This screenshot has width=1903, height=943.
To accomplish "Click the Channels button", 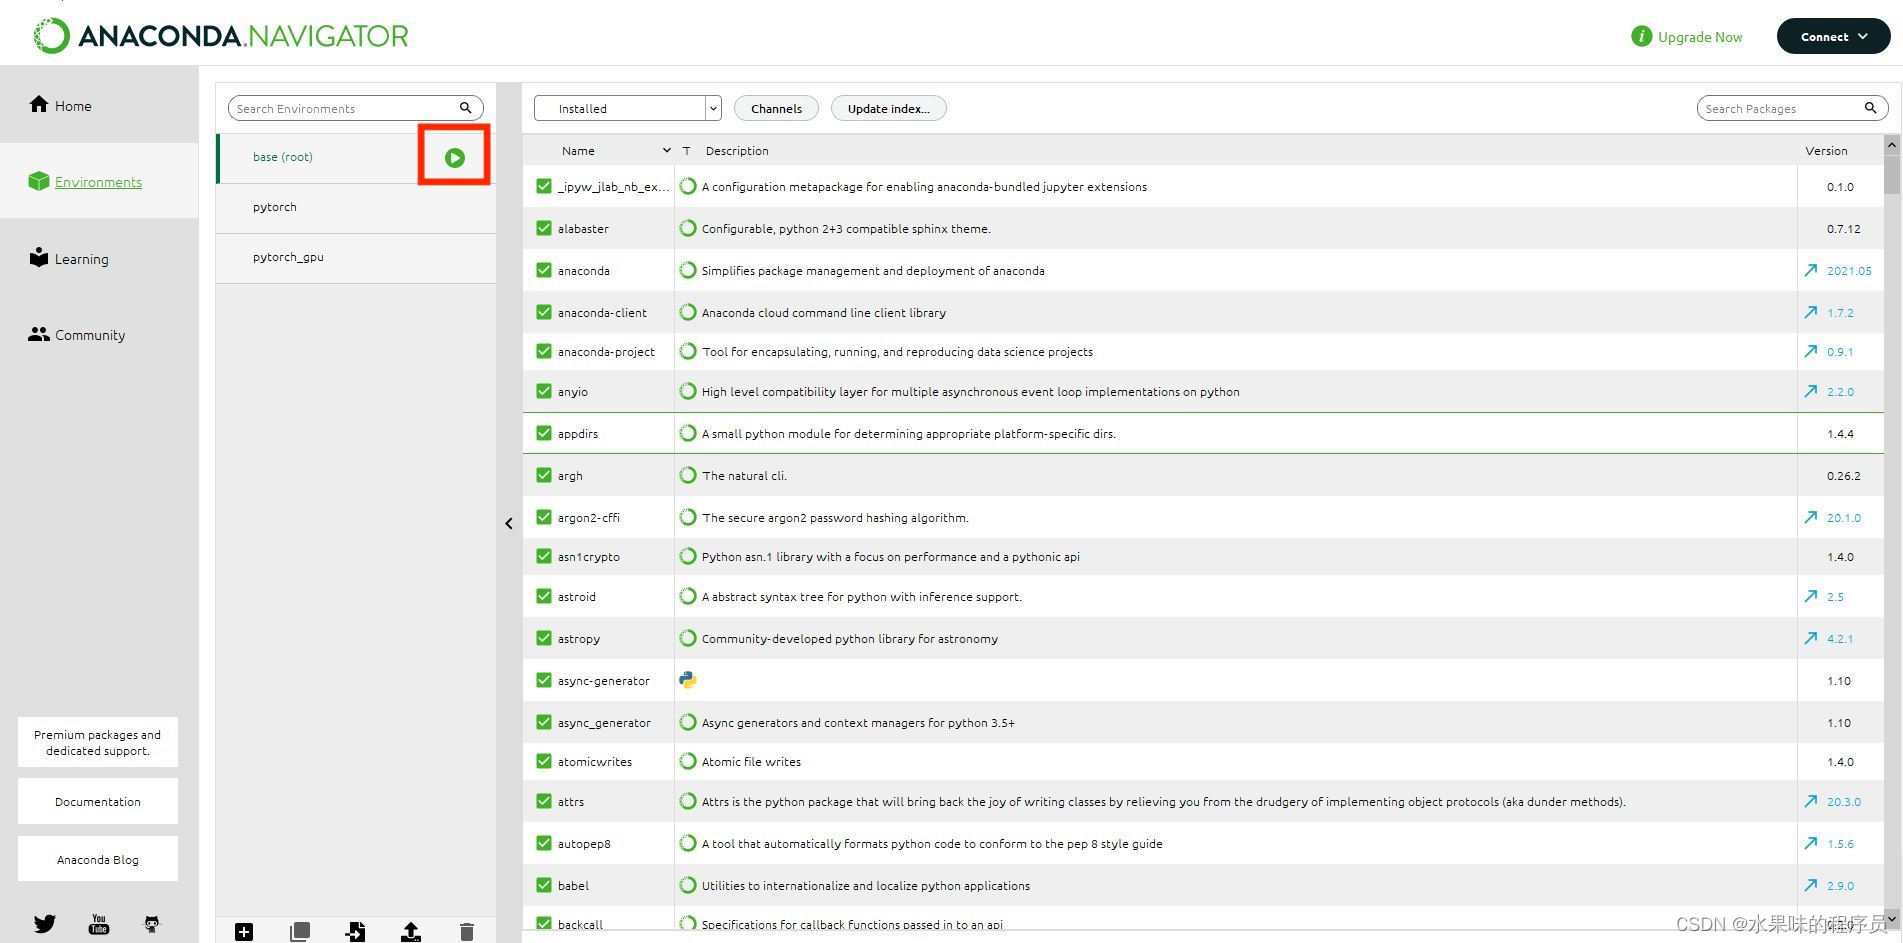I will 776,108.
